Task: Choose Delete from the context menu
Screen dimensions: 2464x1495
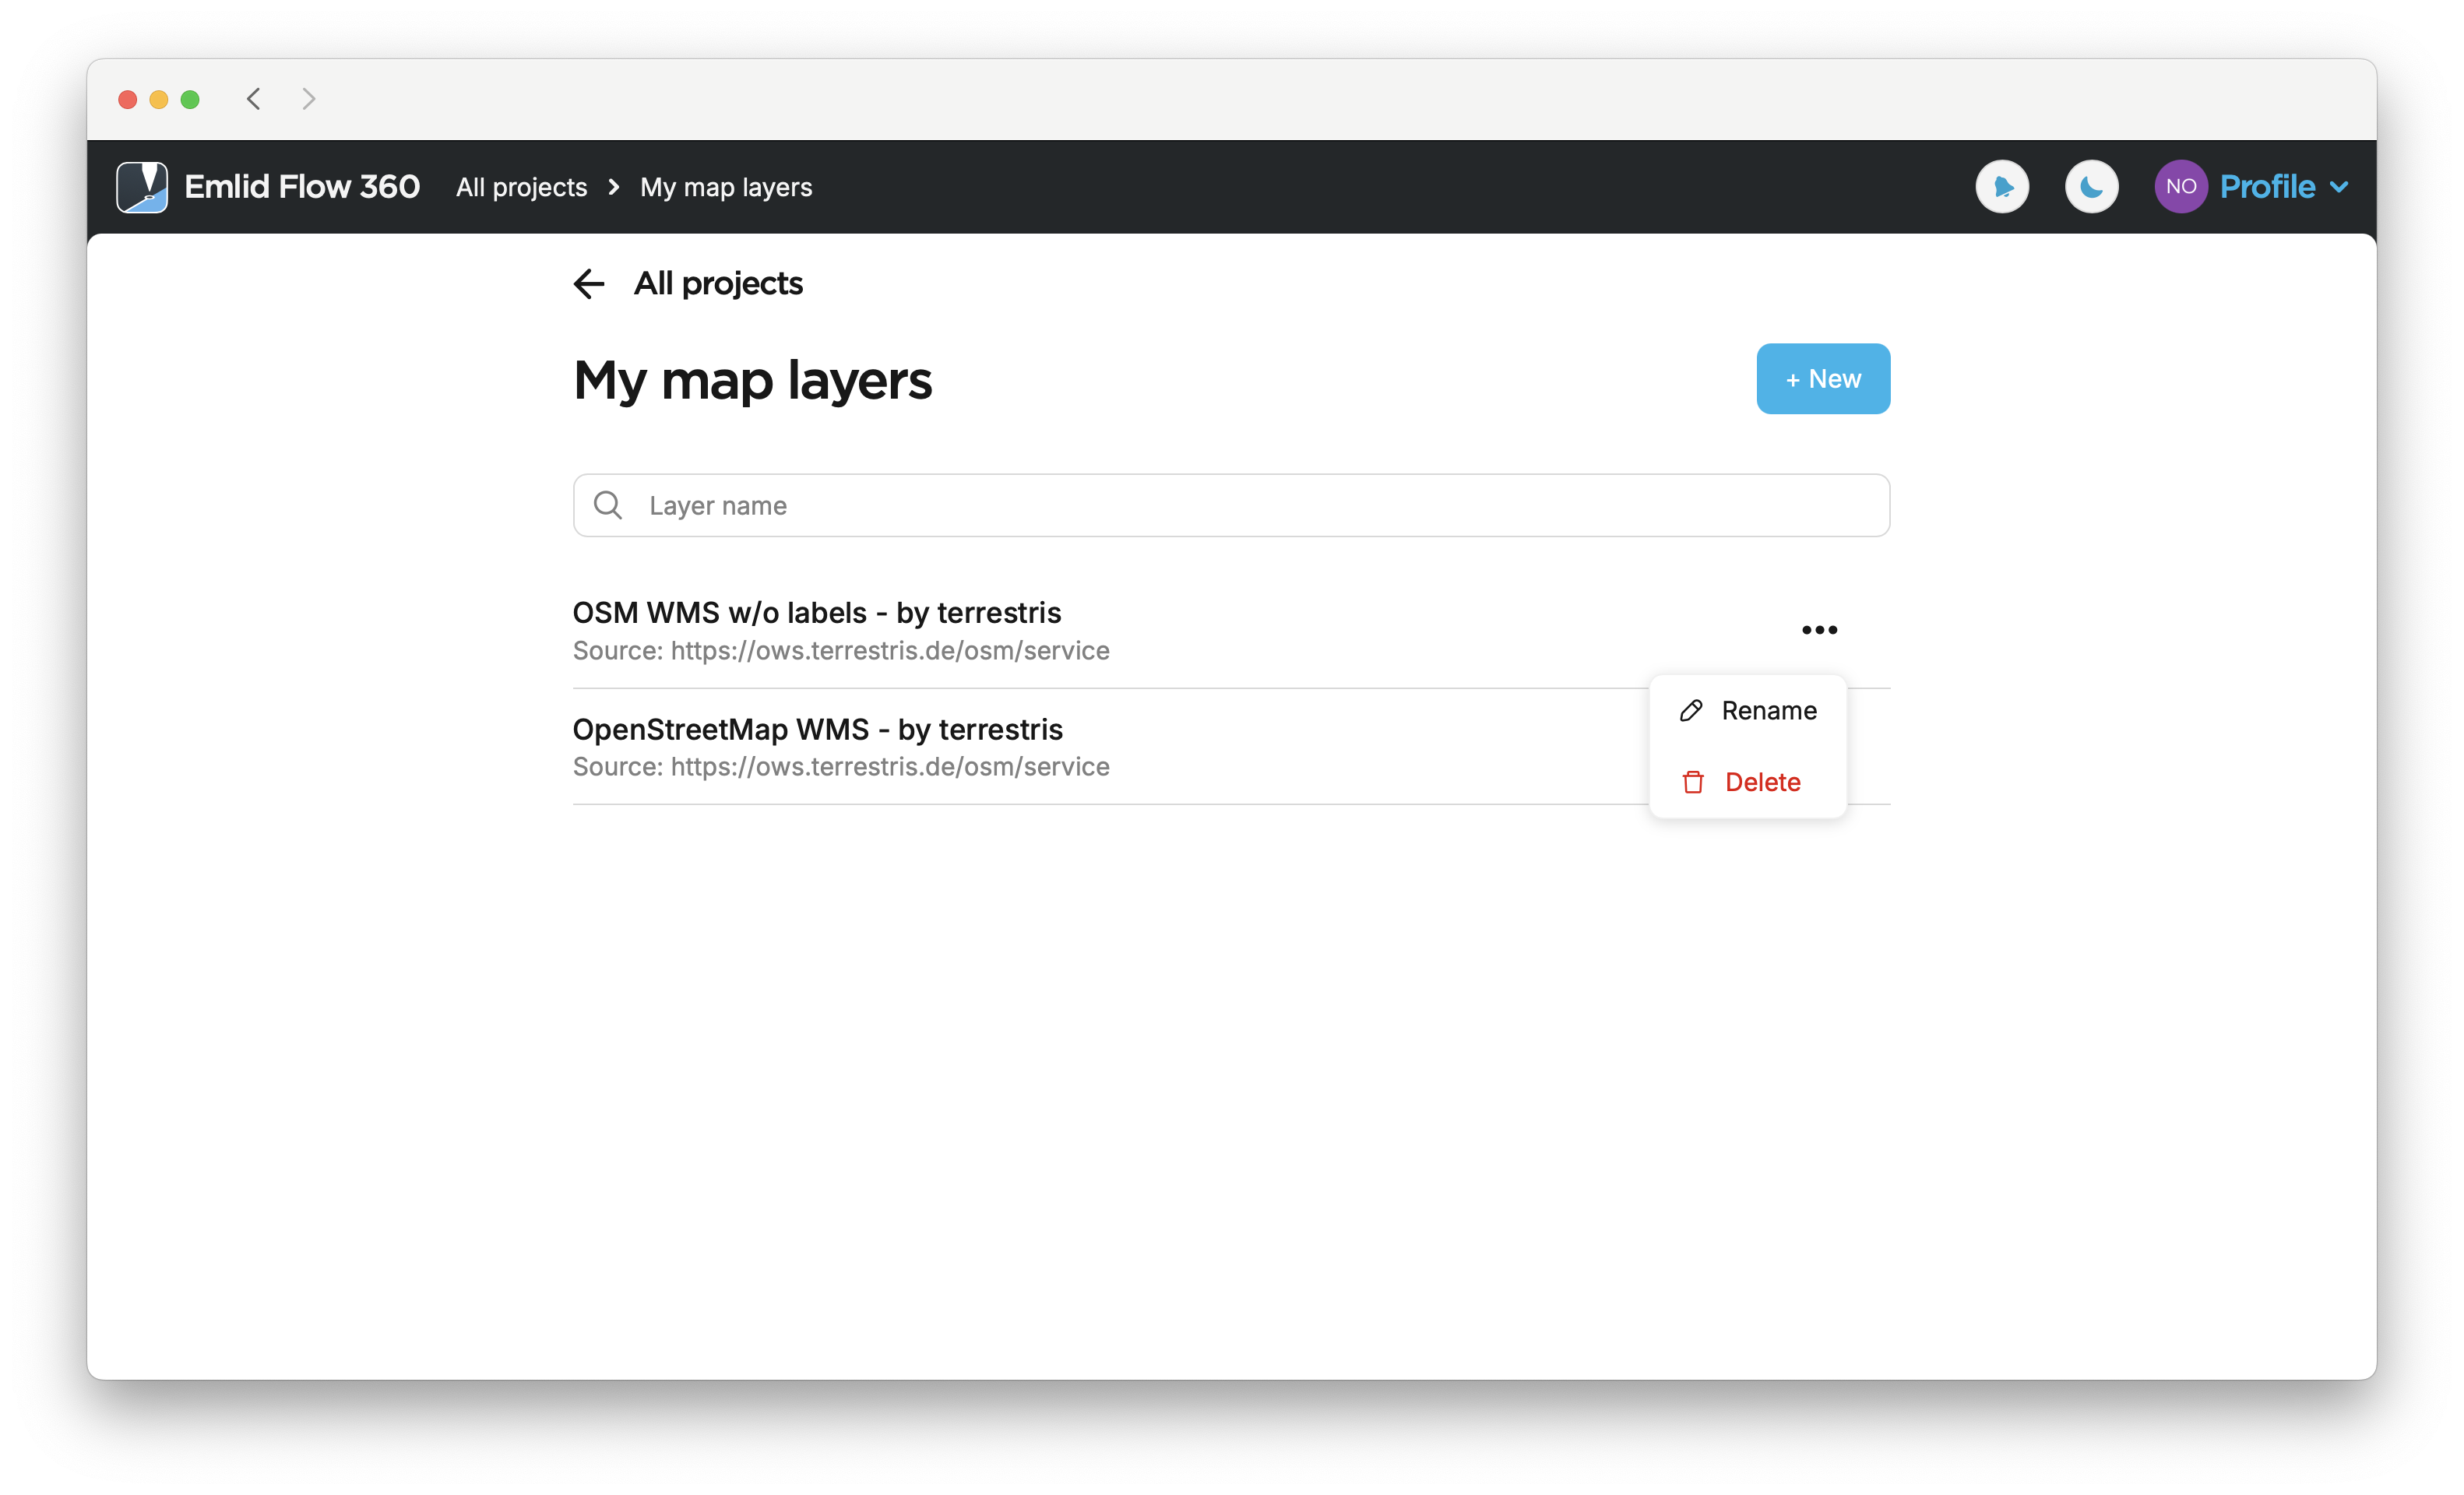Action: [1747, 782]
